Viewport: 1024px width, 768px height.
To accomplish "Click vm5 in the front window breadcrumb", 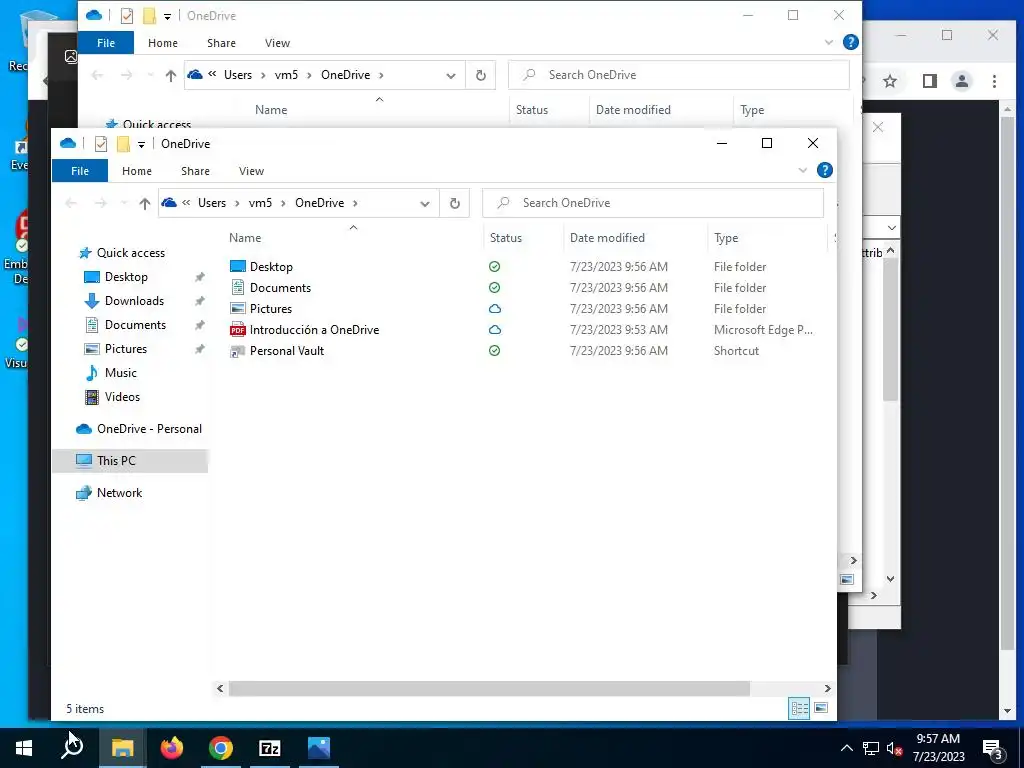I will point(260,203).
